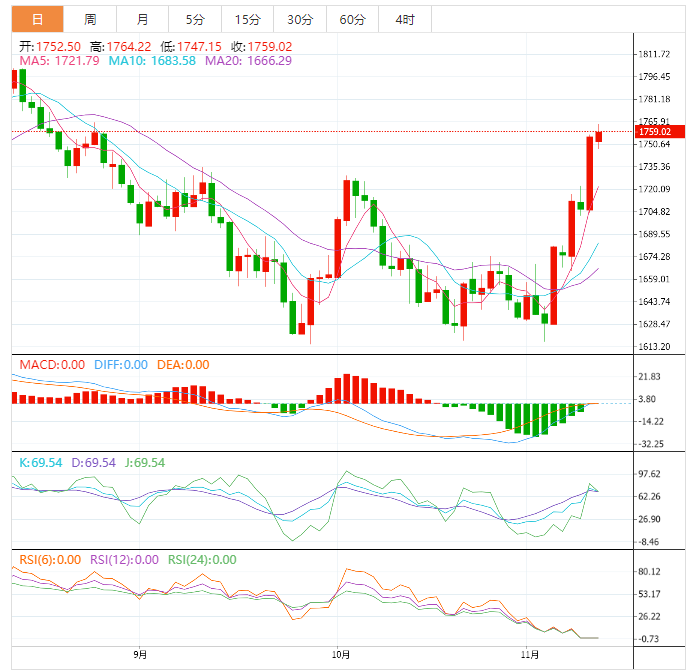Click the 1735.36 price axis label
Image resolution: width=690 pixels, height=672 pixels.
pos(654,166)
